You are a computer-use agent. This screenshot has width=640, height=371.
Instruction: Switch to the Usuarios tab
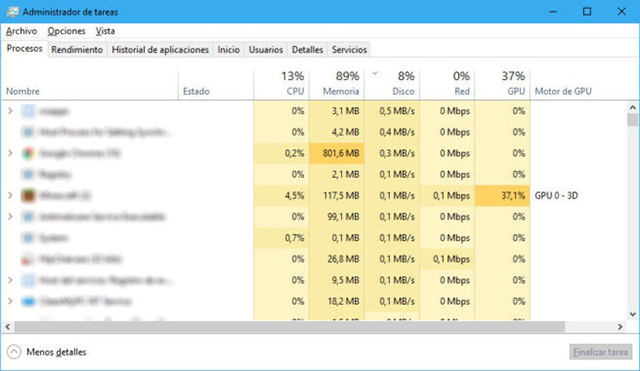tap(266, 50)
